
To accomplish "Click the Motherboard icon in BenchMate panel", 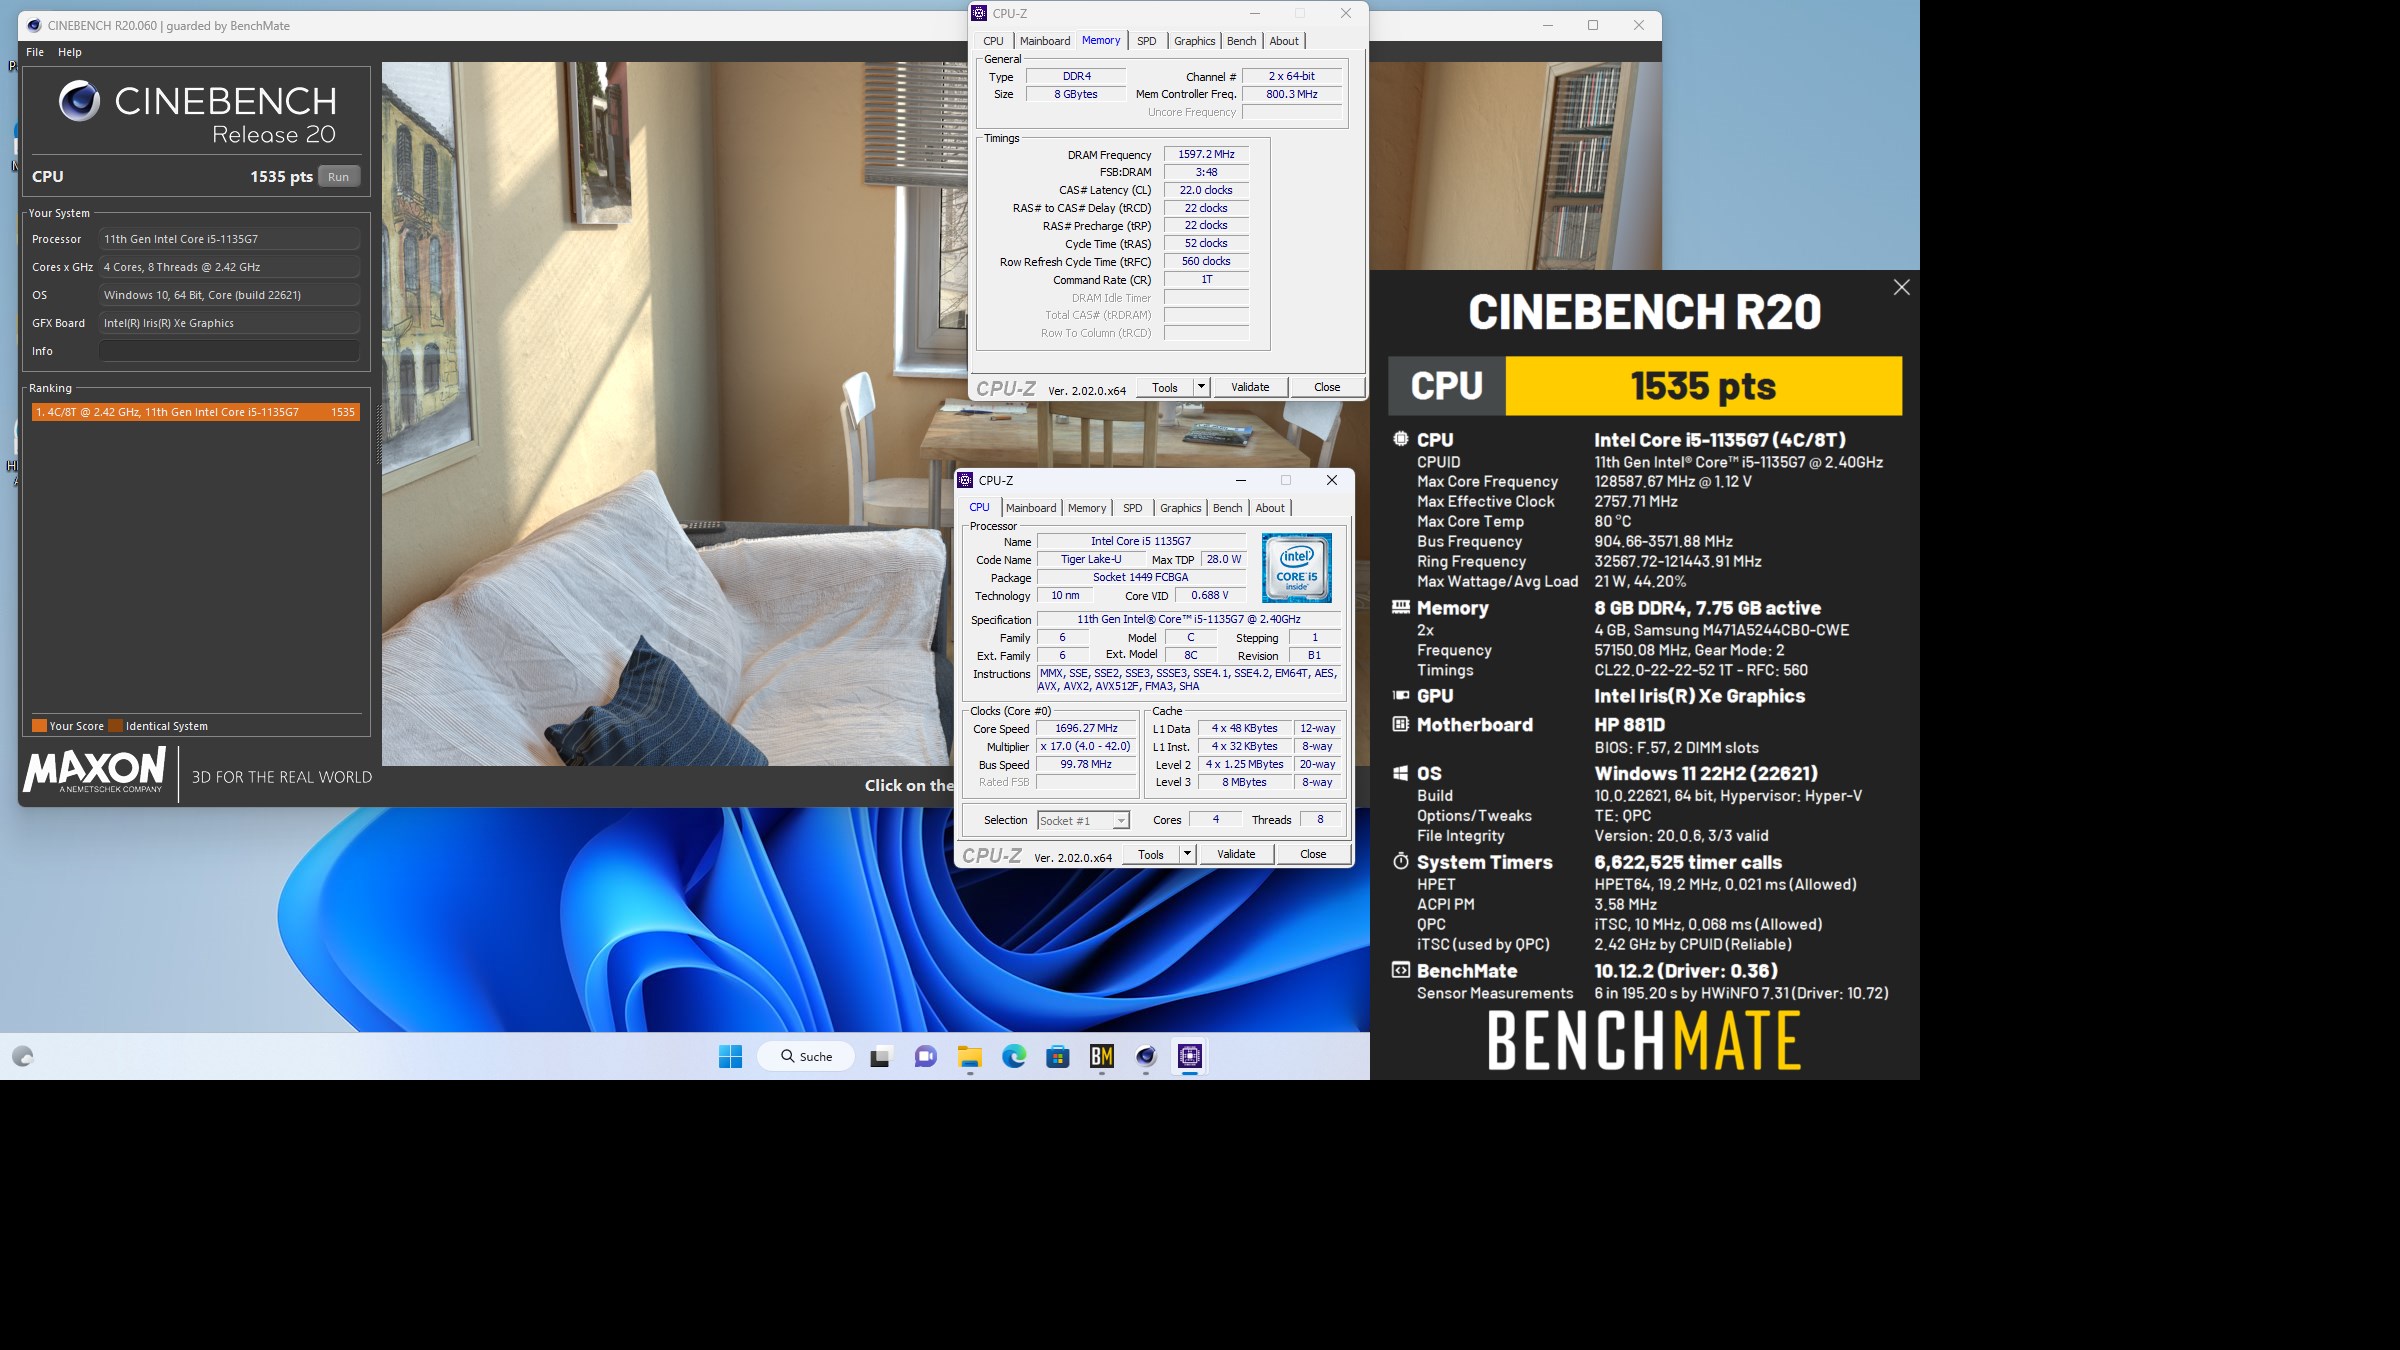I will (1401, 724).
